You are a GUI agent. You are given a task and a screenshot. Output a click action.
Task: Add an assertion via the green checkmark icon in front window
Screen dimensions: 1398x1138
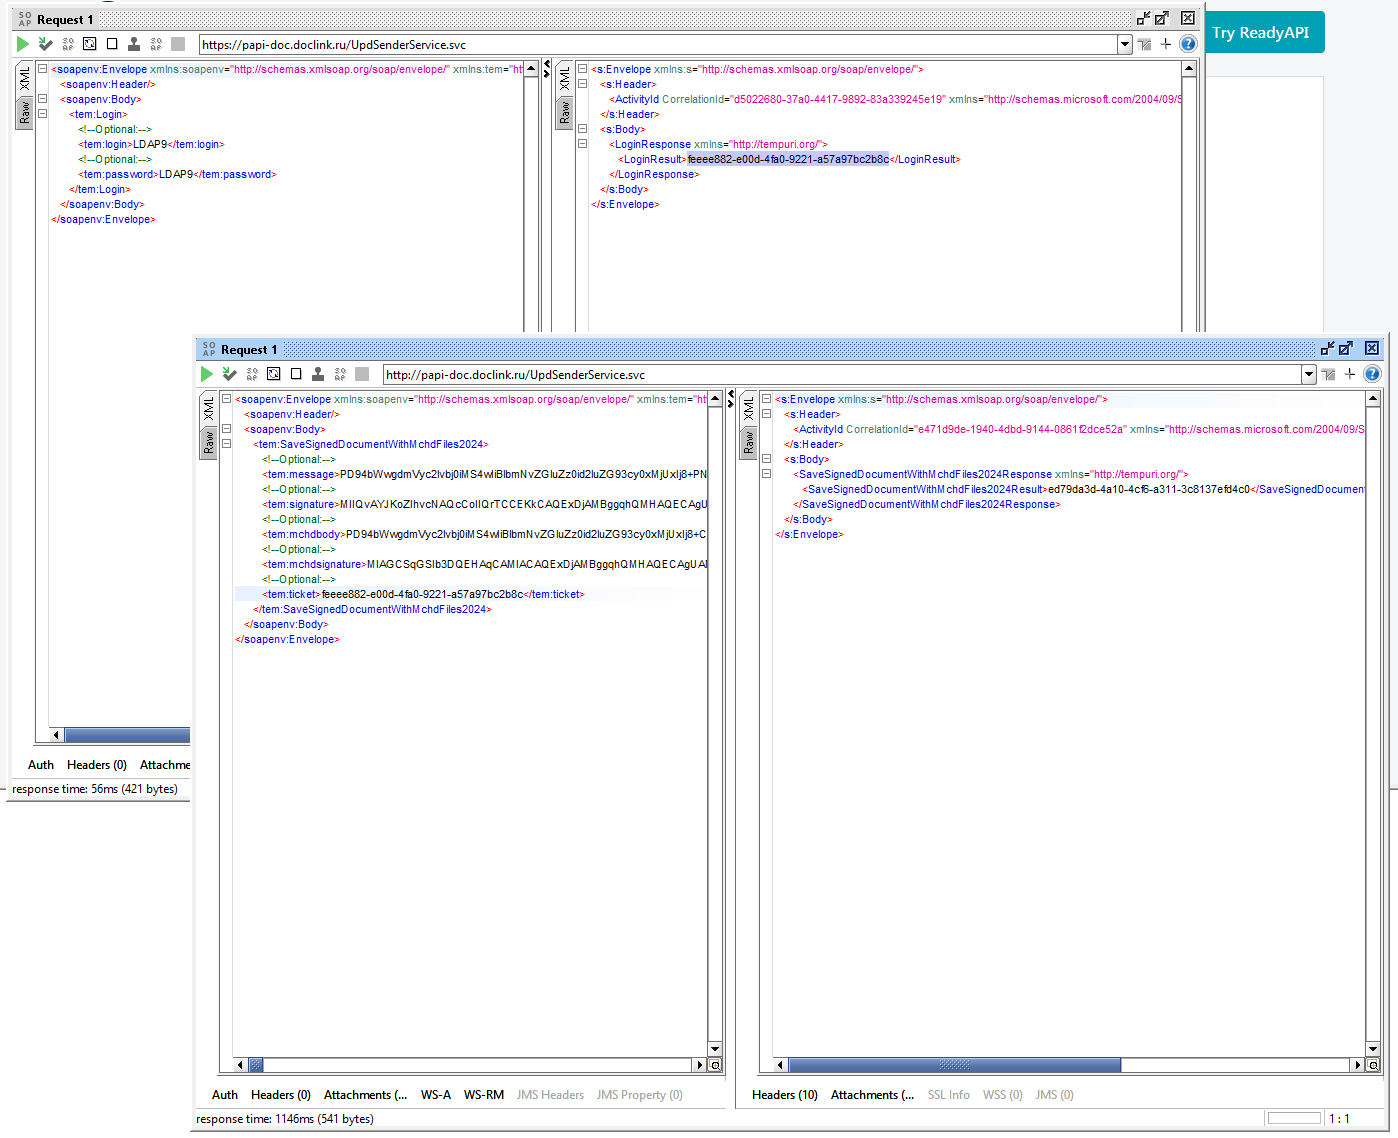click(x=229, y=374)
